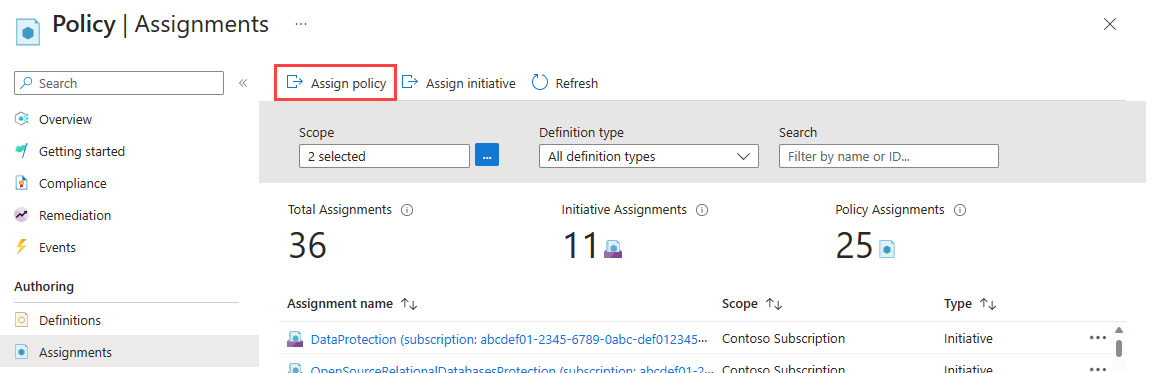Click the Refresh circular arrow icon
1159x373 pixels.
(540, 83)
